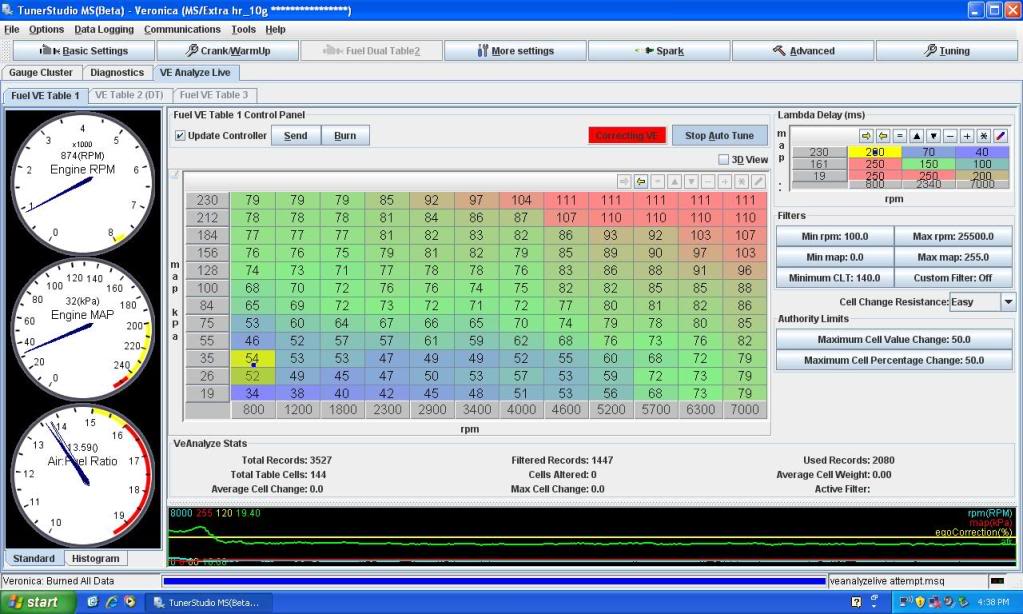Screen dimensions: 1023x614
Task: Click the plus increment icon on Lambda Delay table
Action: click(x=967, y=137)
